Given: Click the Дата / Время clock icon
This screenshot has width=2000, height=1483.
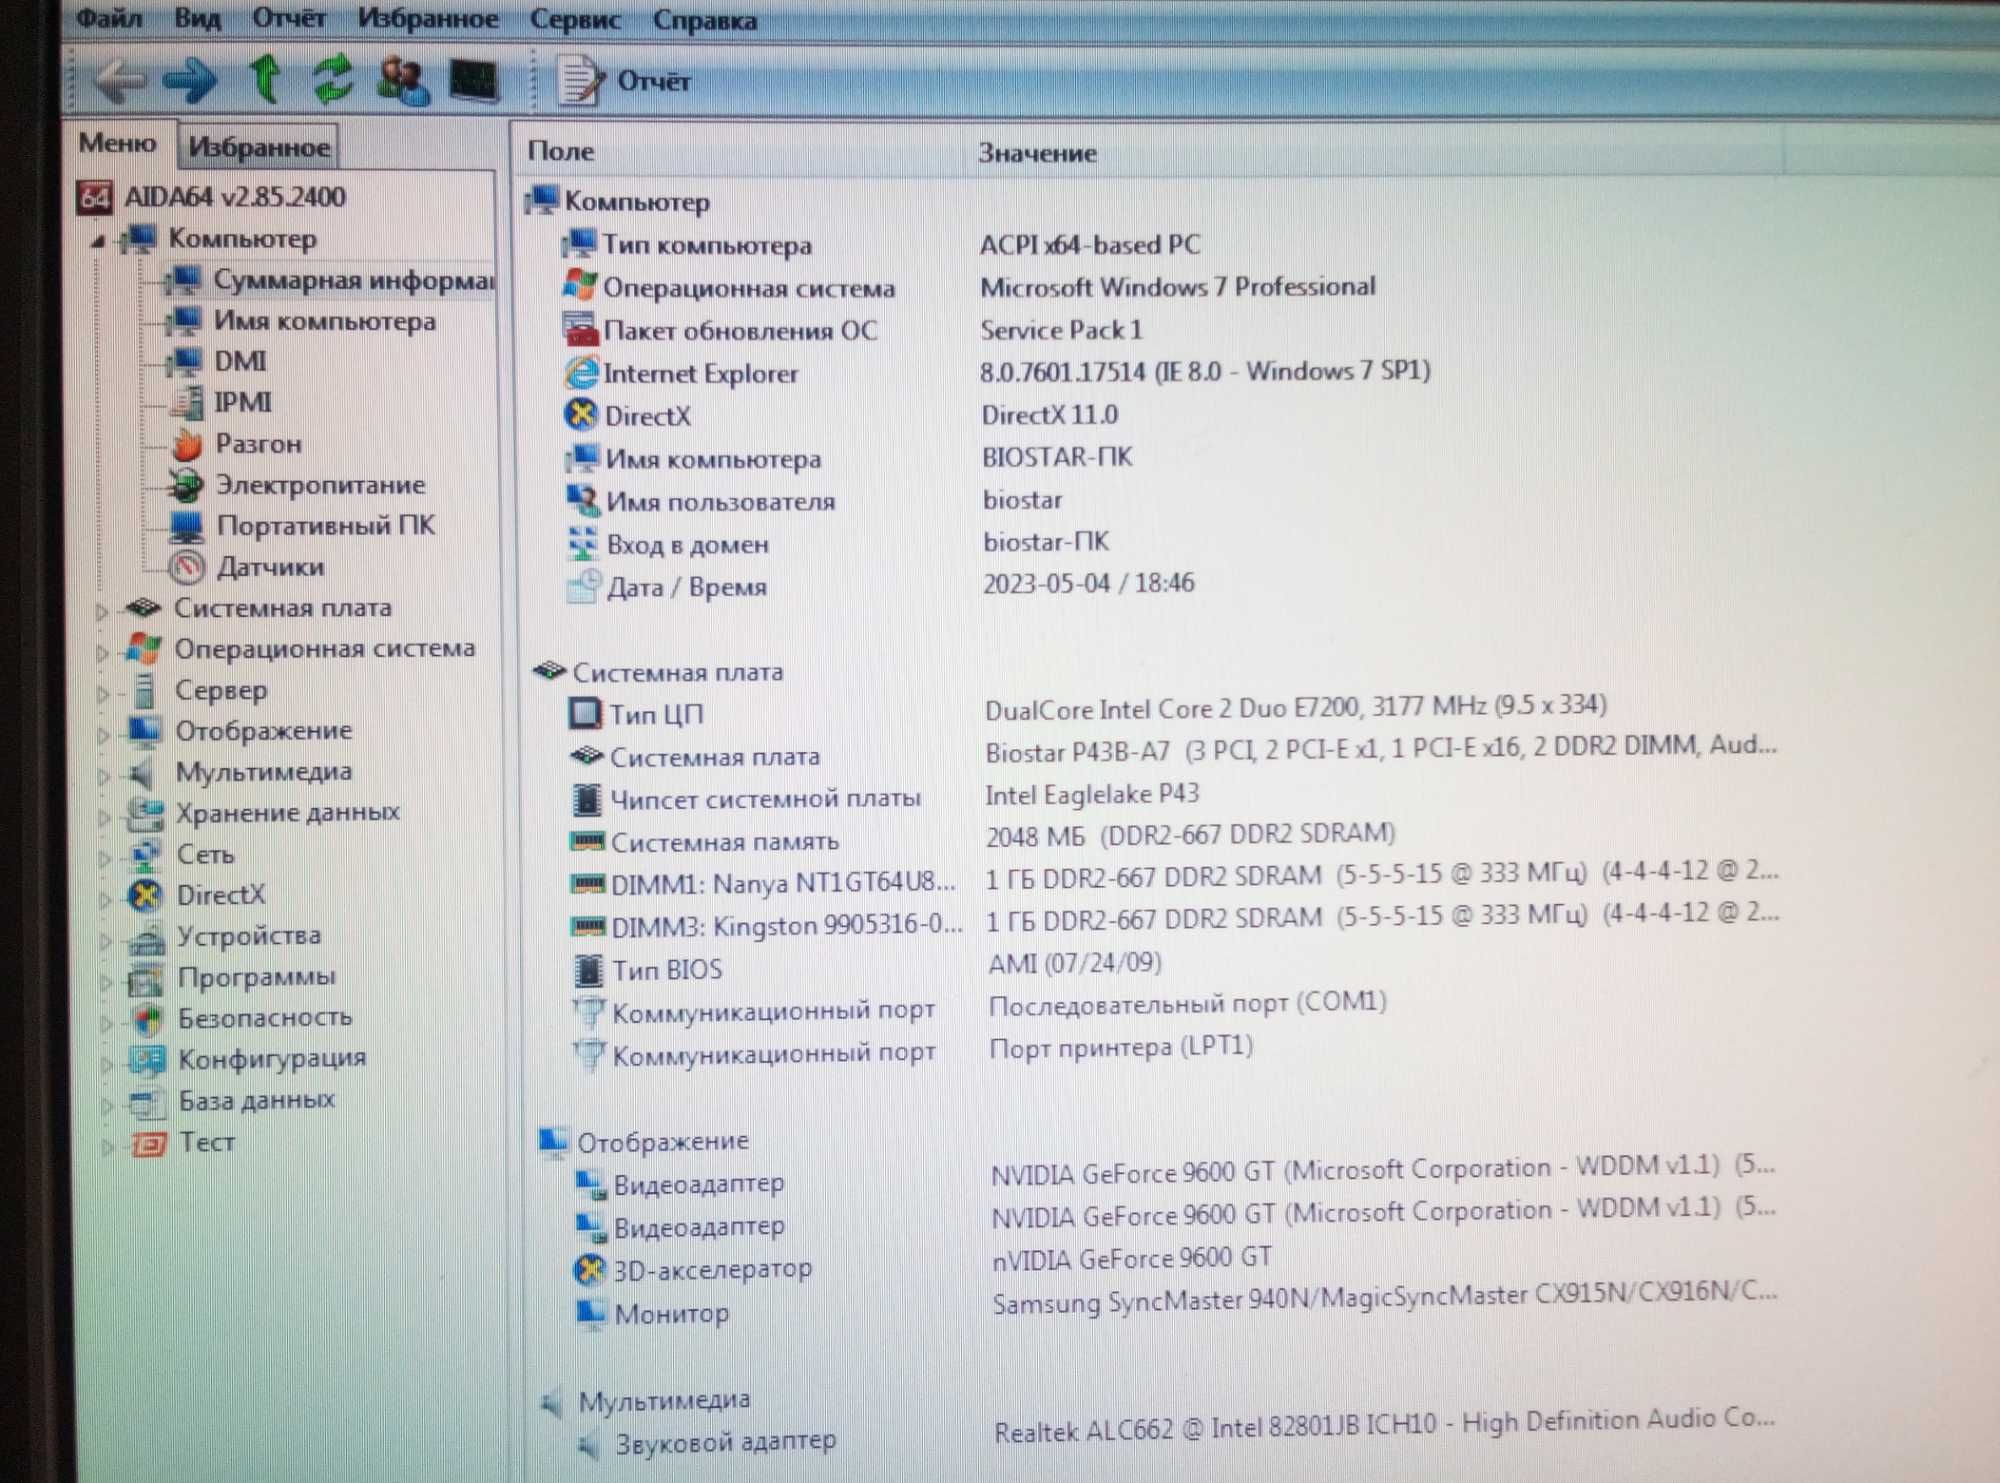Looking at the screenshot, I should [584, 586].
